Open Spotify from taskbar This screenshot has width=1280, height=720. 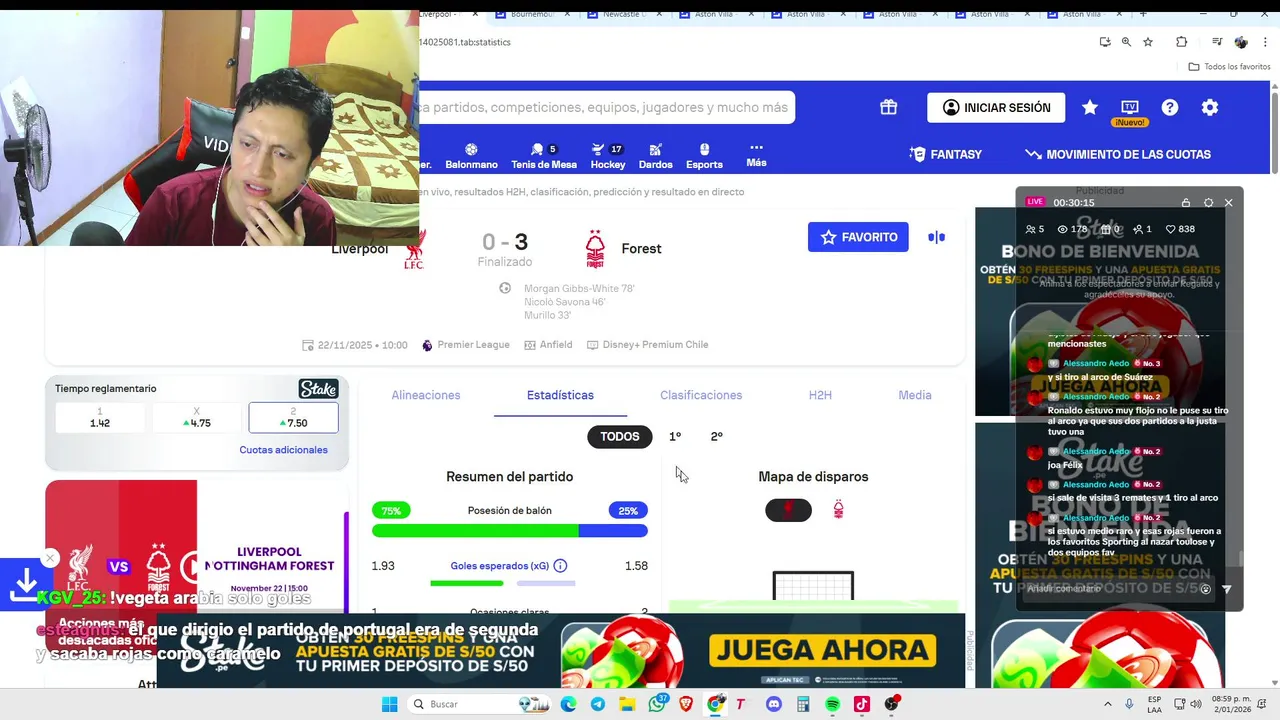[833, 704]
